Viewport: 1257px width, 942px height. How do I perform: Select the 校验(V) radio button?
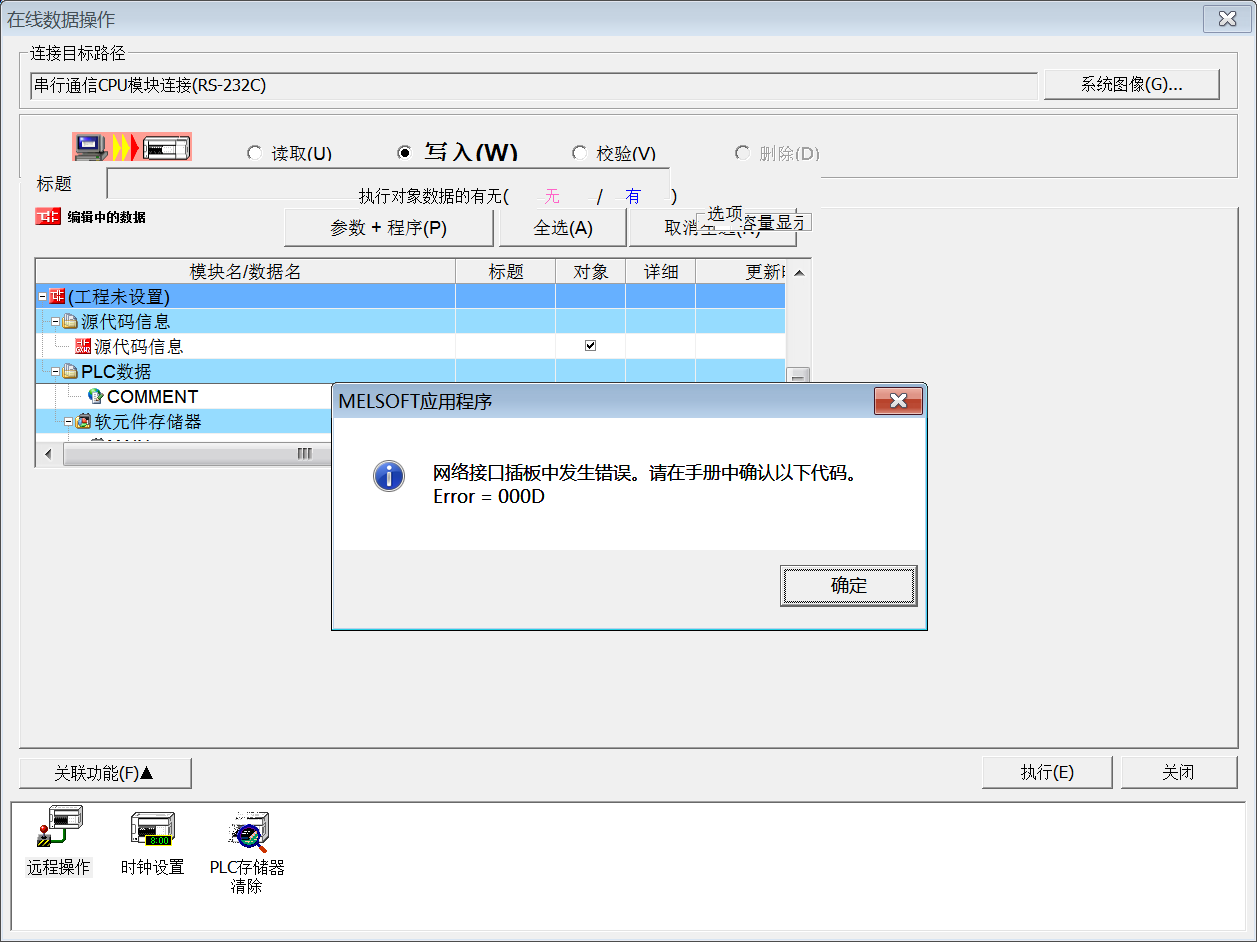[x=579, y=154]
